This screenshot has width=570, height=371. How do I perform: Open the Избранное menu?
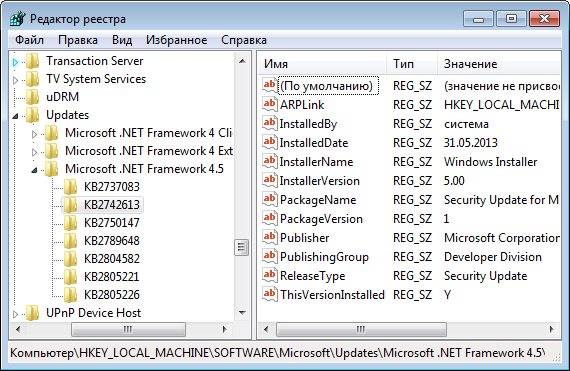coord(177,40)
